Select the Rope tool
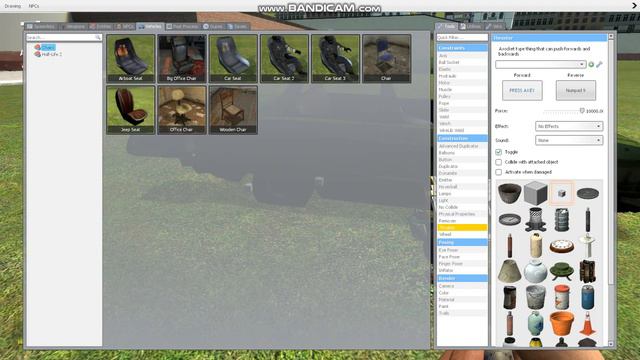640x360 pixels. (x=462, y=103)
